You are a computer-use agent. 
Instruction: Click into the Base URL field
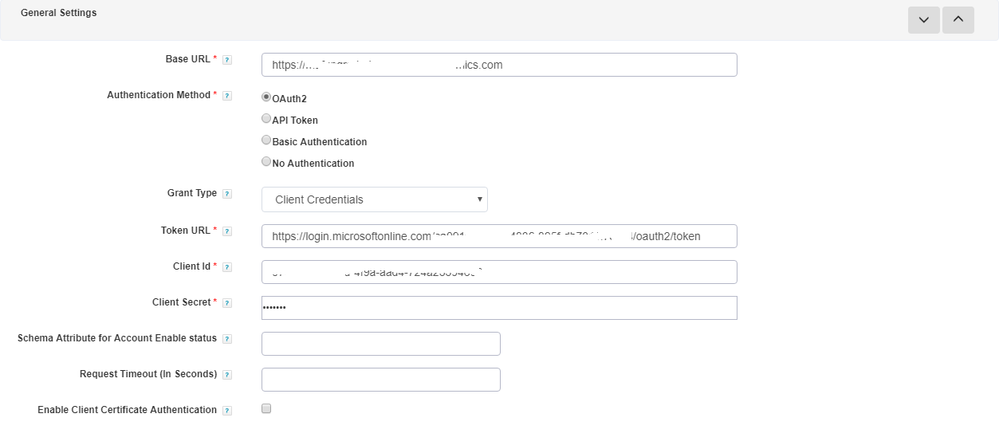(x=499, y=65)
